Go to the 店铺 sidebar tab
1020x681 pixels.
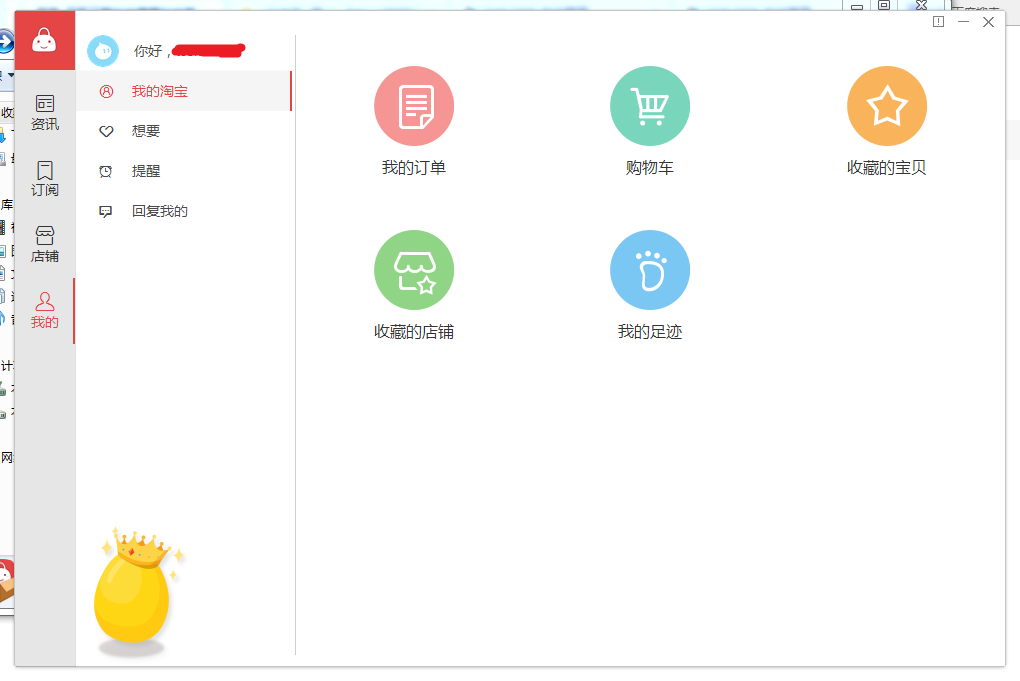(45, 245)
